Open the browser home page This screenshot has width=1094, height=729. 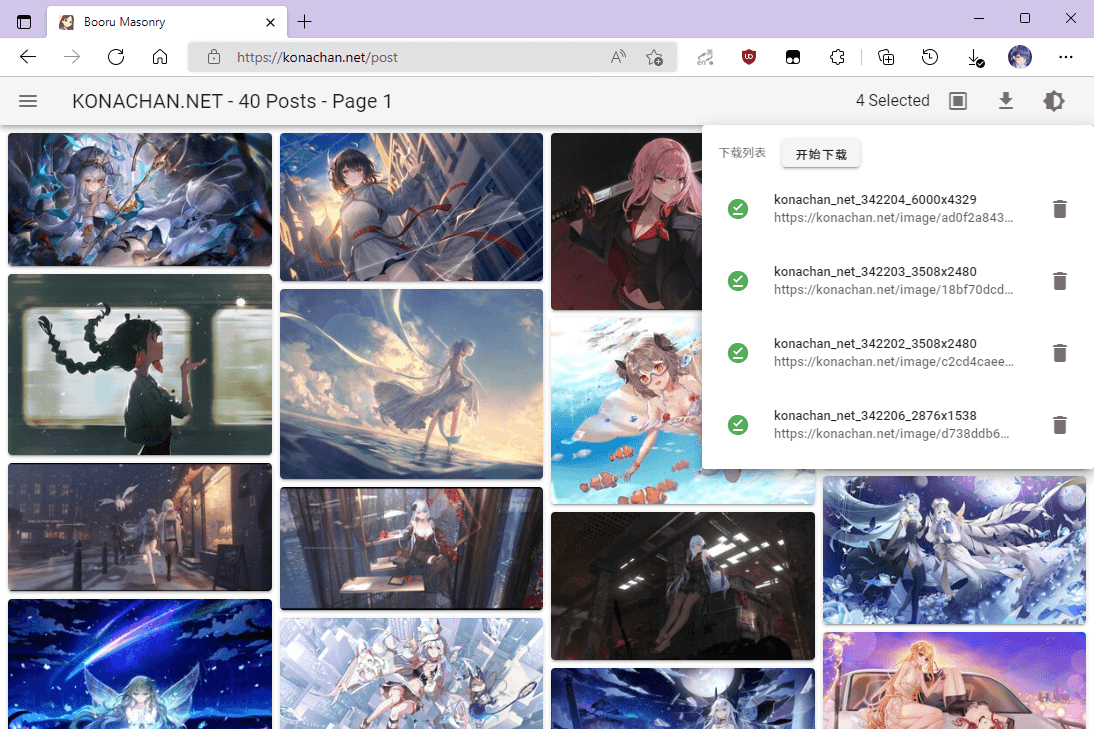tap(160, 57)
